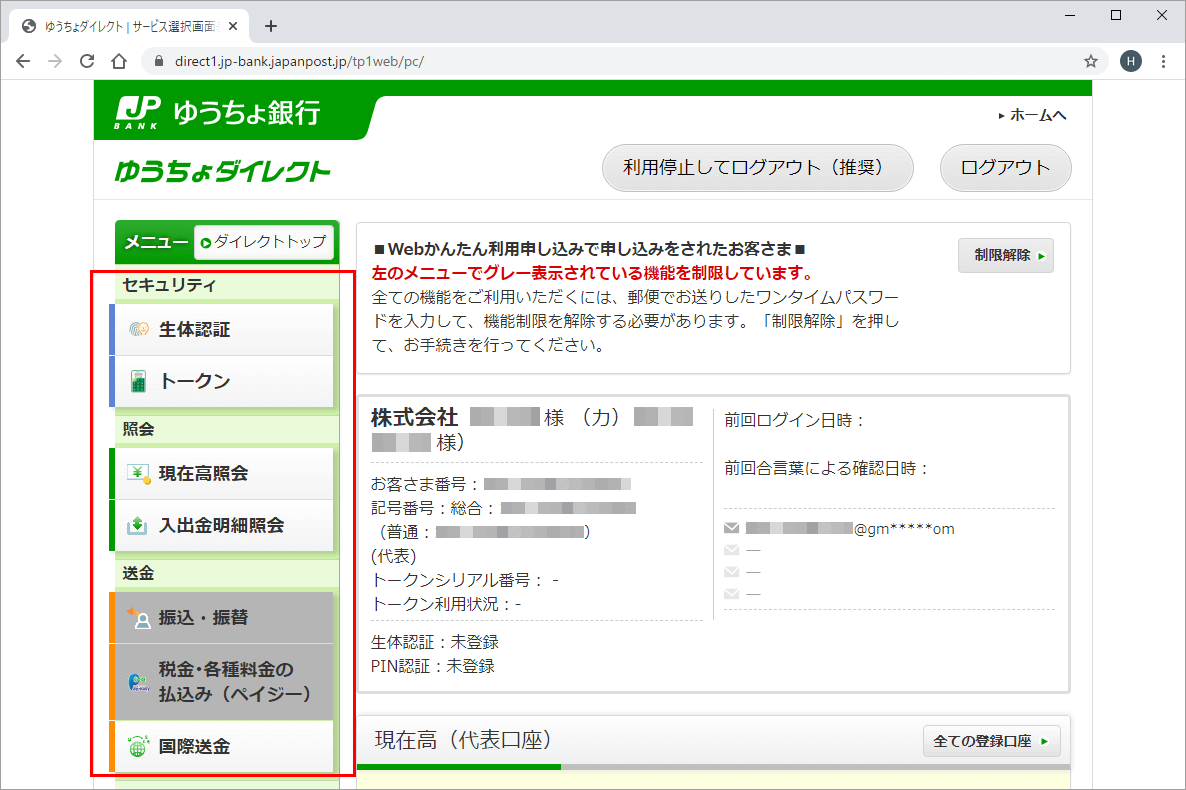Open トークン menu item

[x=222, y=381]
